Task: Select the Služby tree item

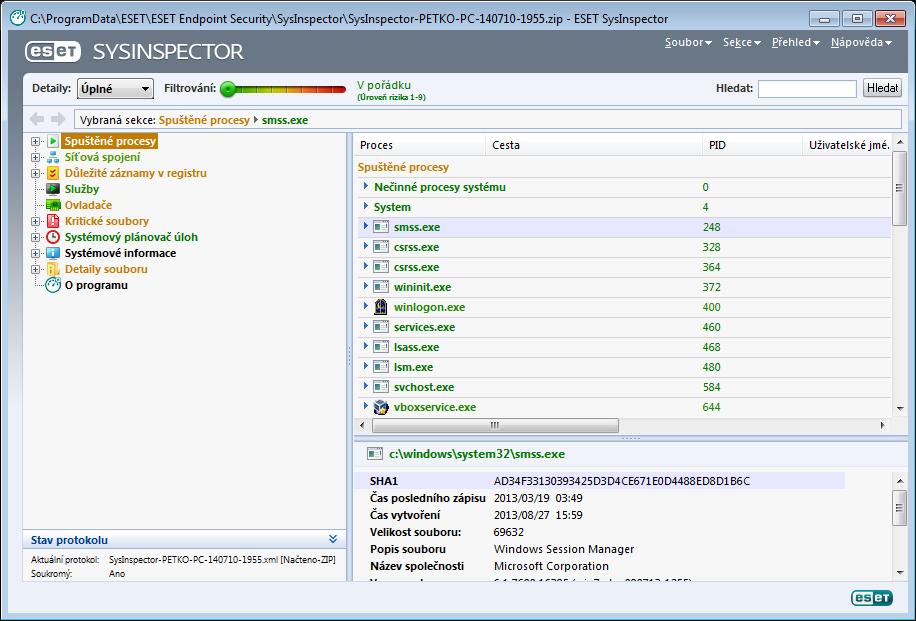Action: click(x=82, y=189)
